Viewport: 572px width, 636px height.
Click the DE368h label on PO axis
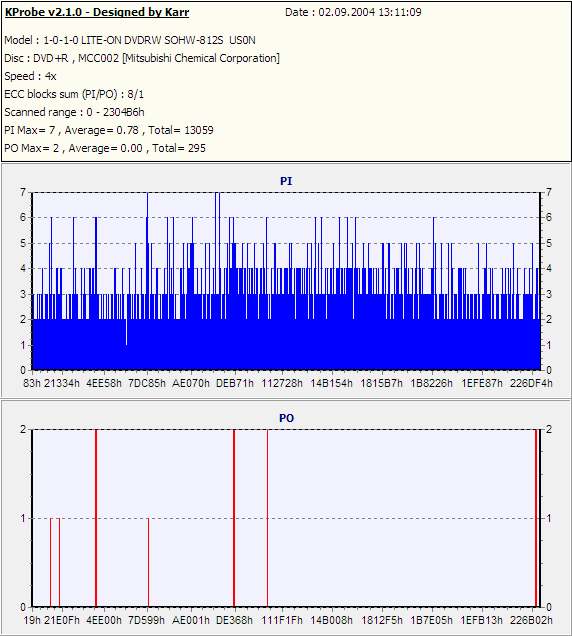point(234,620)
